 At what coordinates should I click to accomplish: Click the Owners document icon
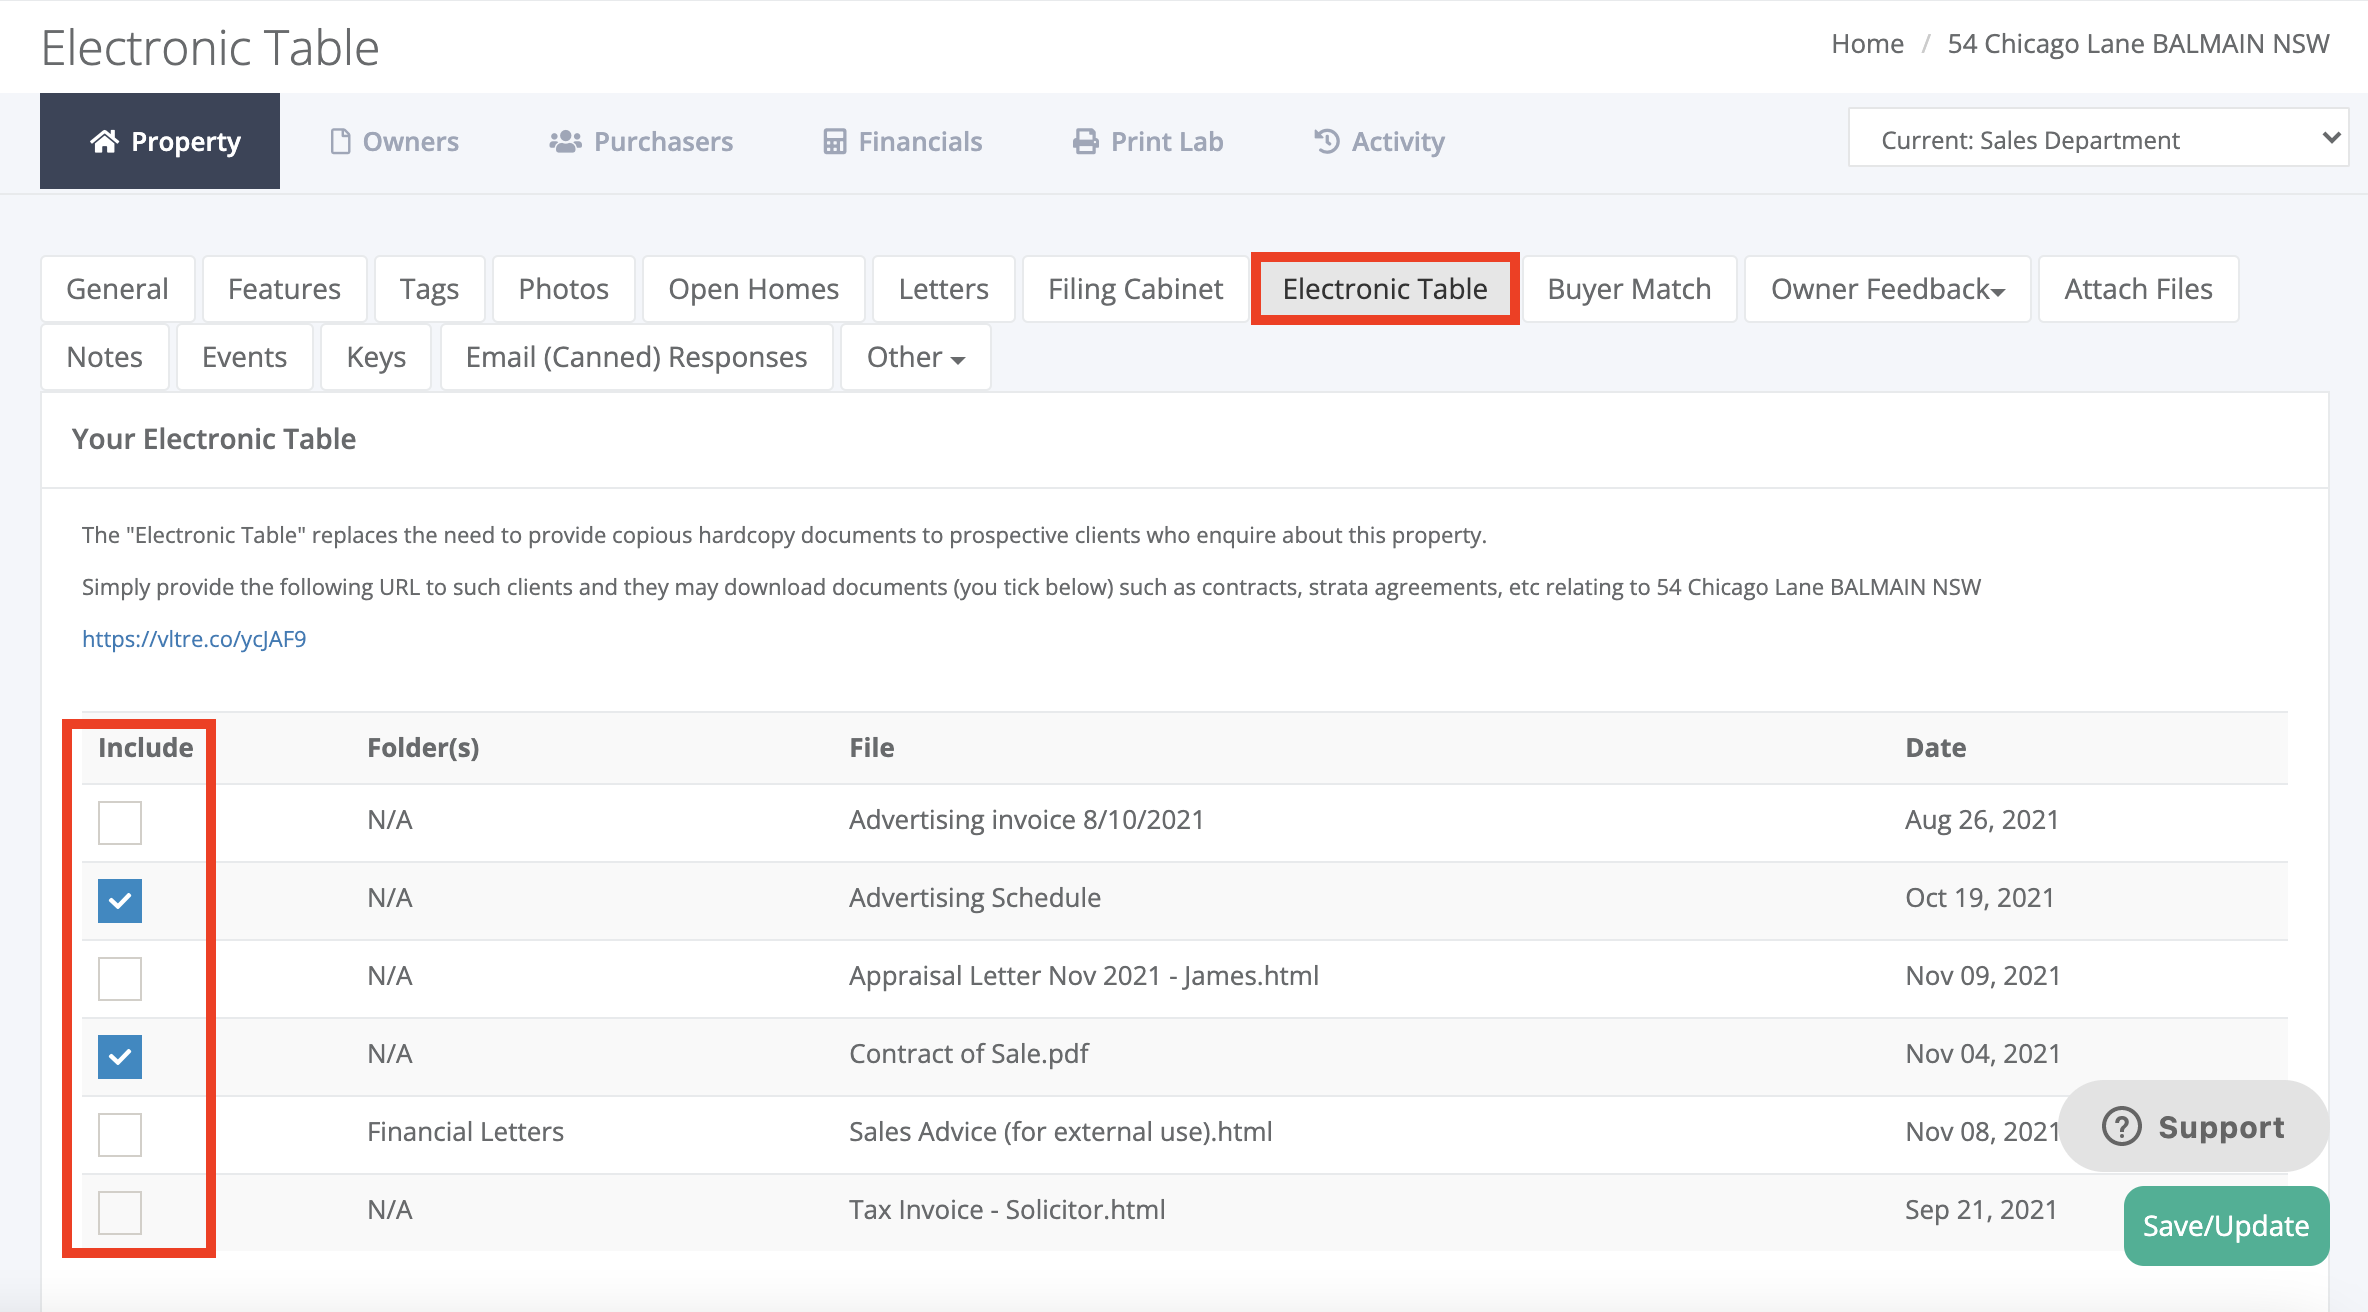coord(340,142)
